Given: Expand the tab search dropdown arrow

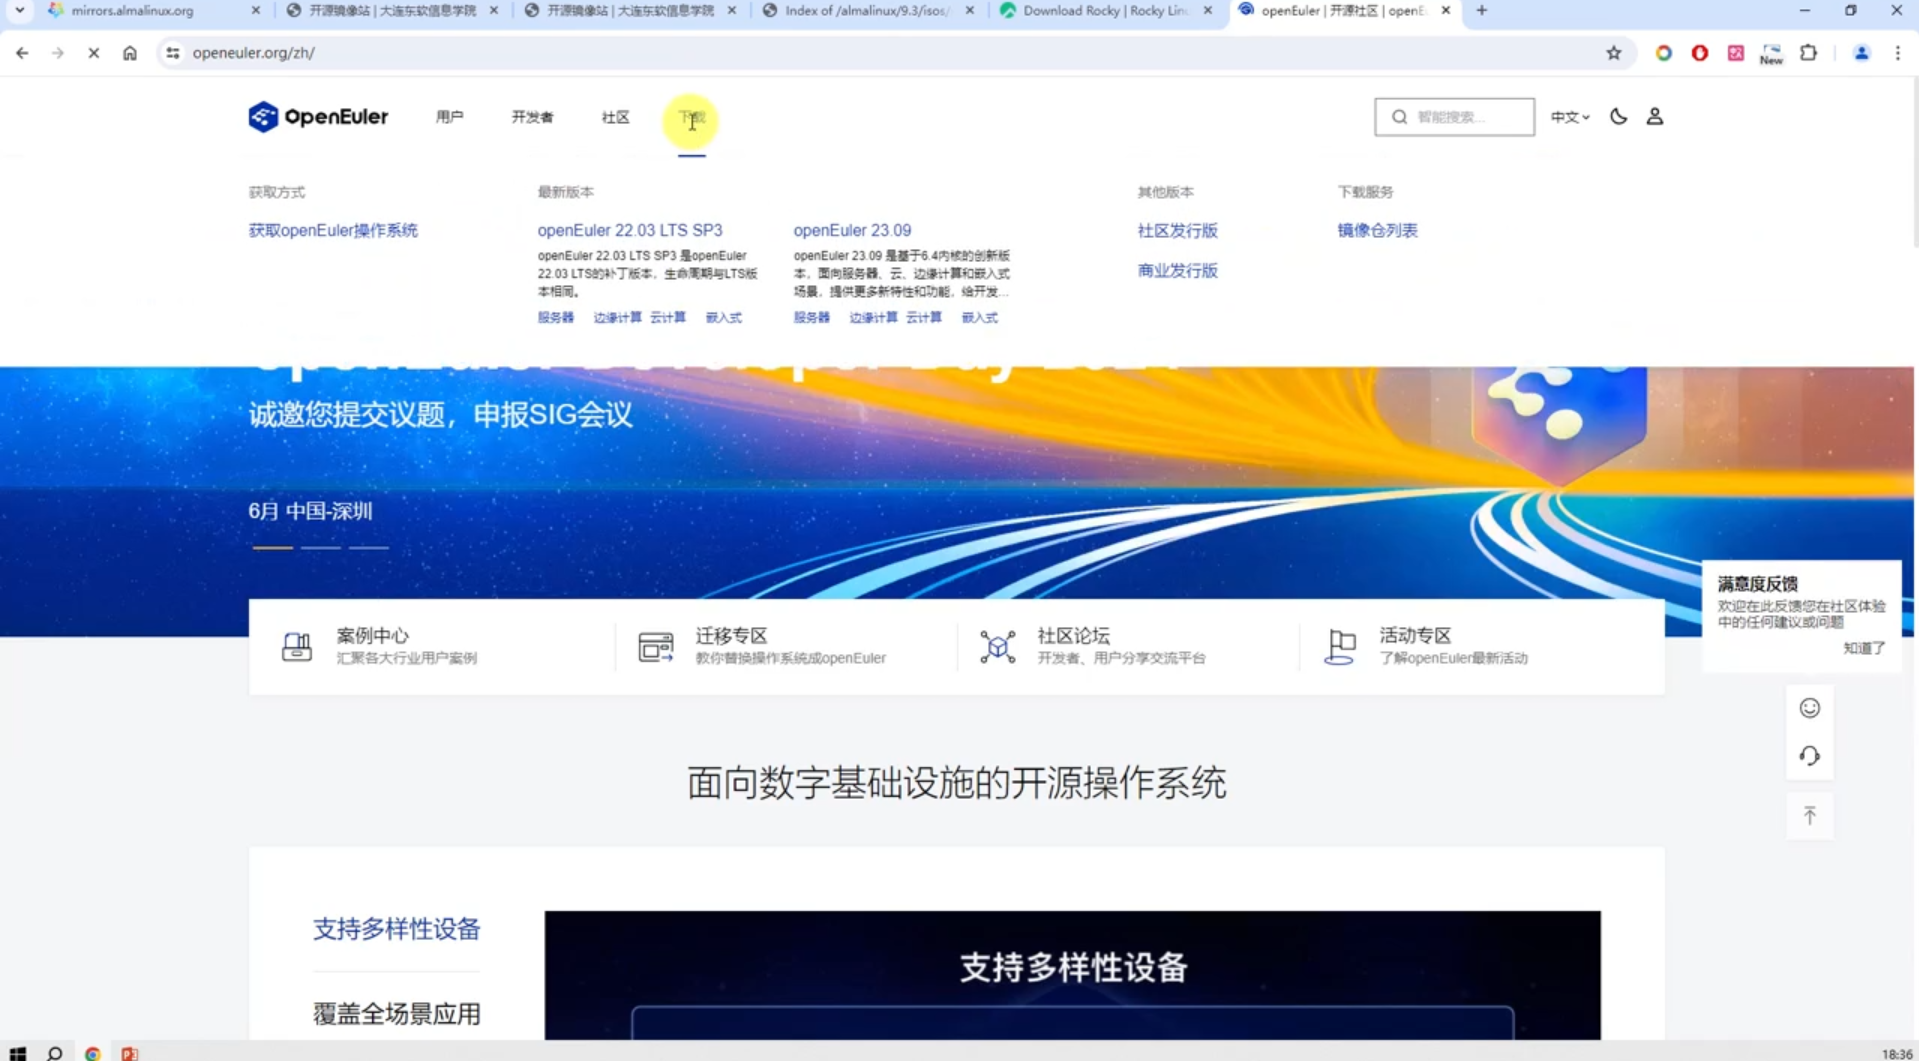Looking at the screenshot, I should (x=19, y=11).
